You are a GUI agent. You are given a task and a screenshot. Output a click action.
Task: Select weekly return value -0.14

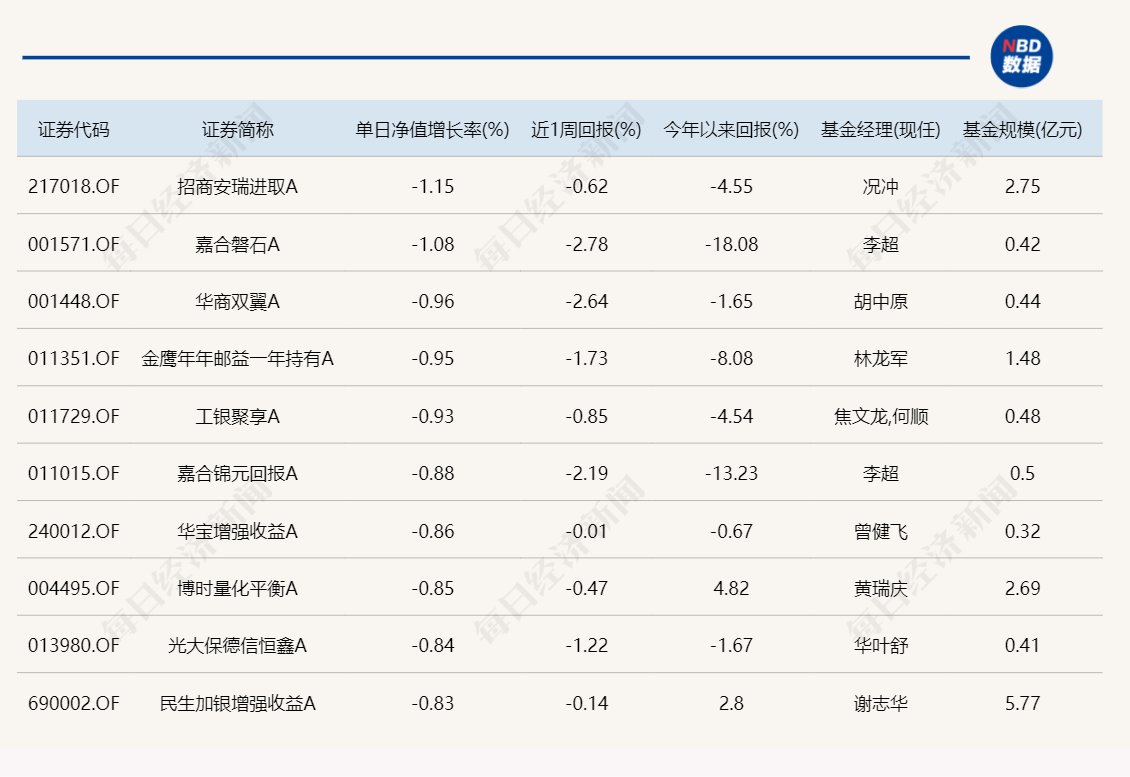586,703
